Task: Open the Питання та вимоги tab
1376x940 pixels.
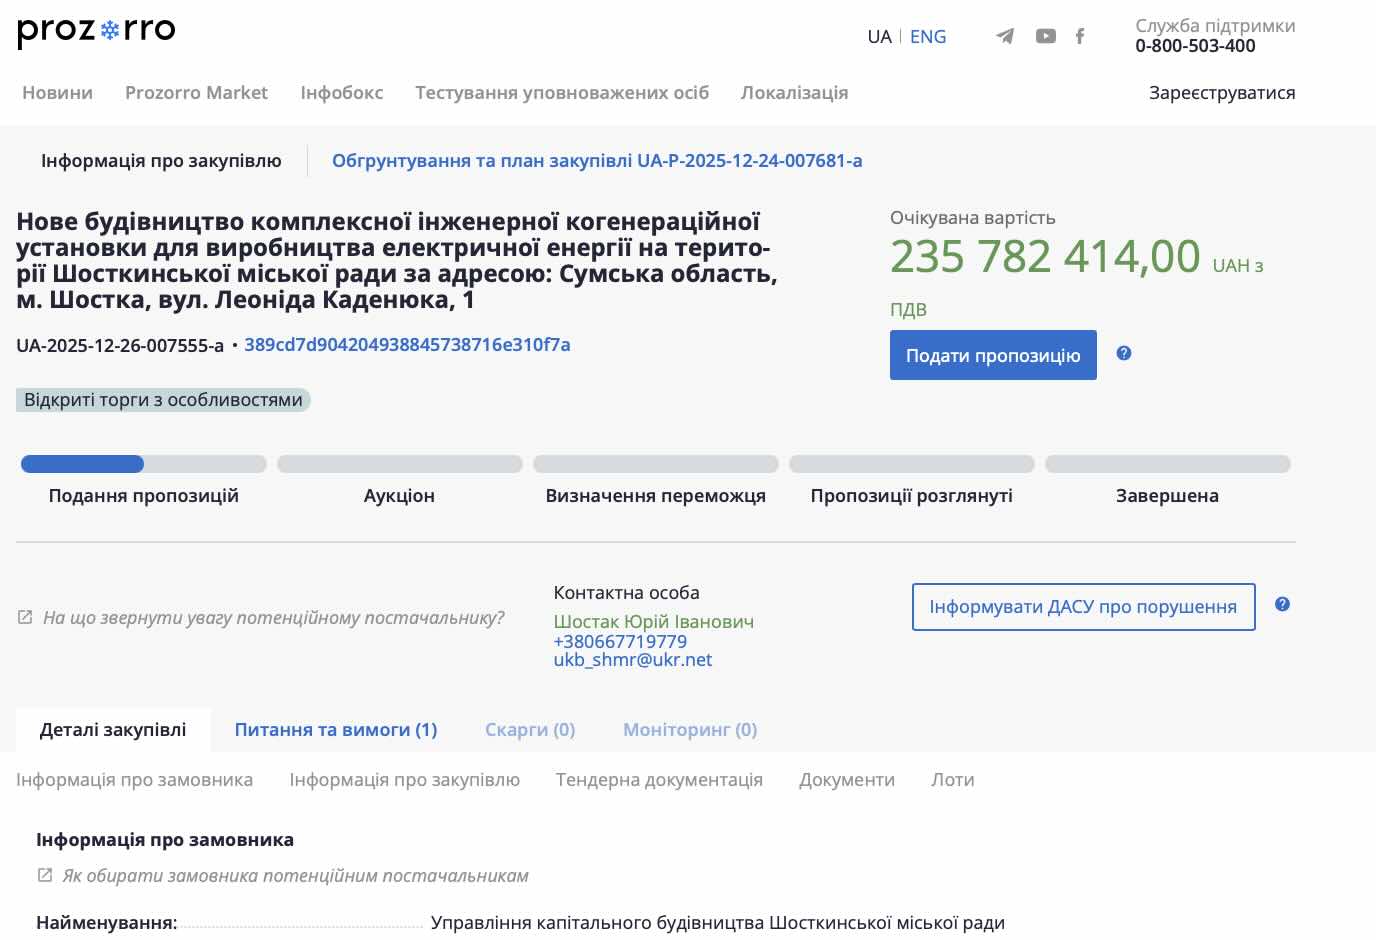Action: [335, 730]
